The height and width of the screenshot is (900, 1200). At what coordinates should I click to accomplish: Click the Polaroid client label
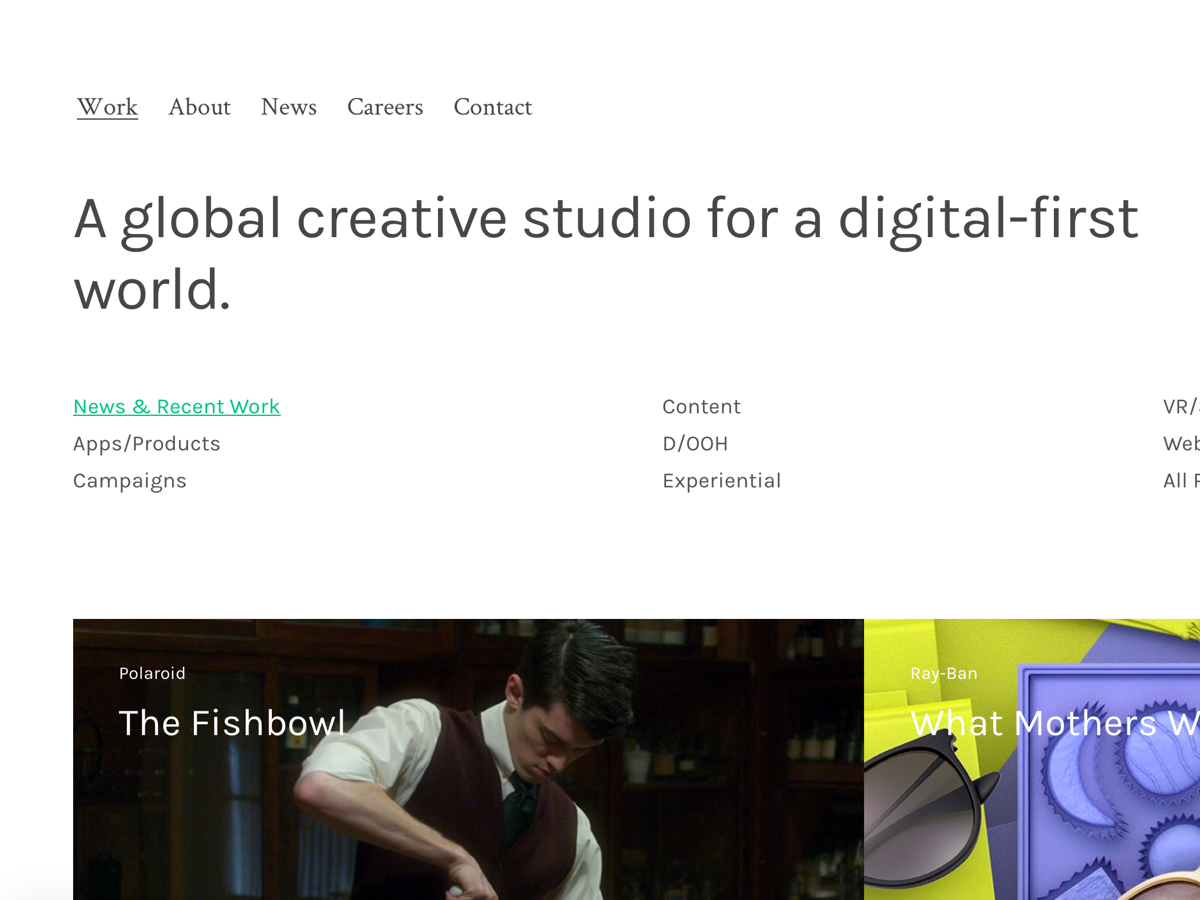[x=152, y=674]
